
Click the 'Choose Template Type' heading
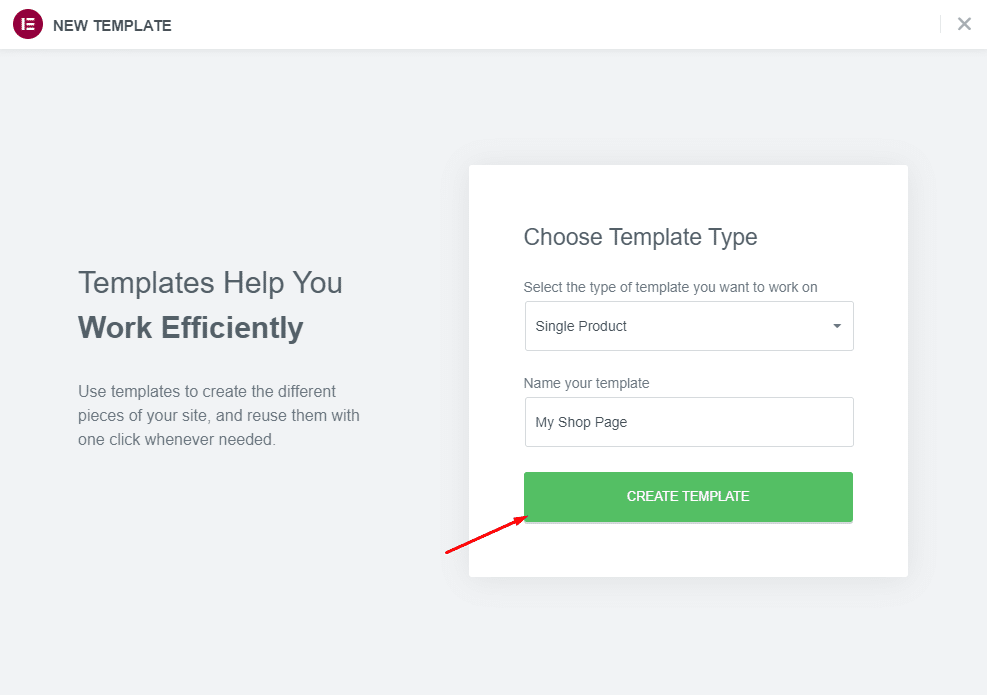coord(640,237)
